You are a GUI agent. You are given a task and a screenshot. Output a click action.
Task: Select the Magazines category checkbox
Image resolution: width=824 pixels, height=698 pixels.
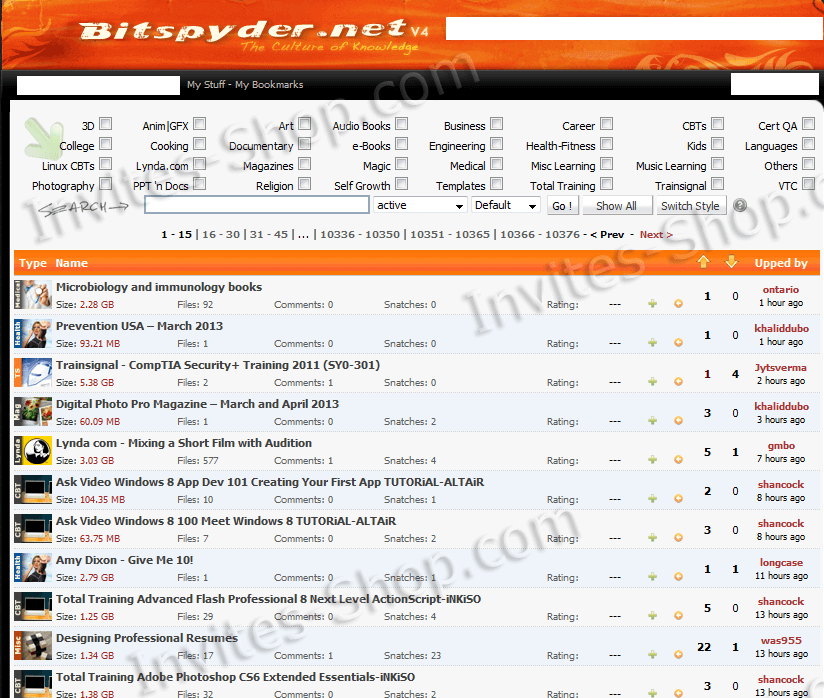click(x=304, y=163)
